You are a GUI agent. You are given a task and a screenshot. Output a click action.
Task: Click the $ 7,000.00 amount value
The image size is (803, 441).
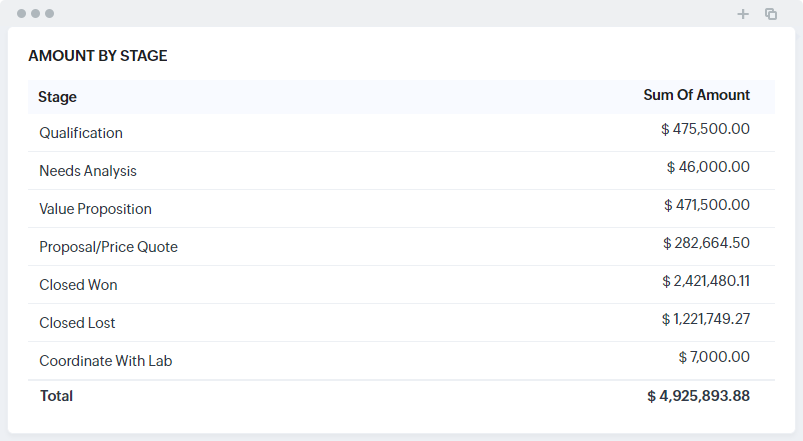(x=713, y=357)
